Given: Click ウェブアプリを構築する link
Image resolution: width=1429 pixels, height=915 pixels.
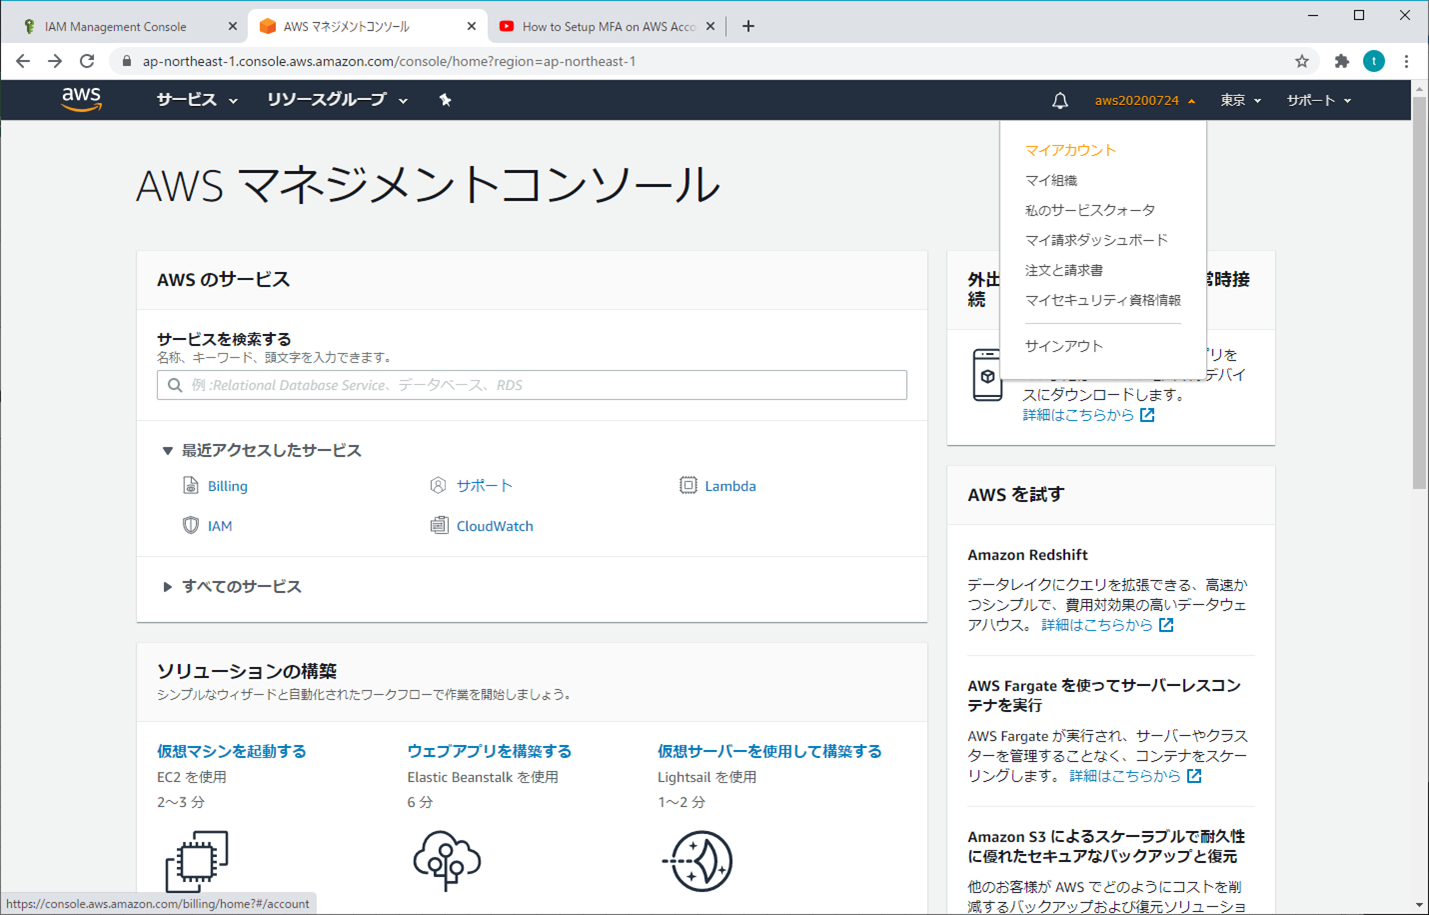Looking at the screenshot, I should tap(489, 751).
